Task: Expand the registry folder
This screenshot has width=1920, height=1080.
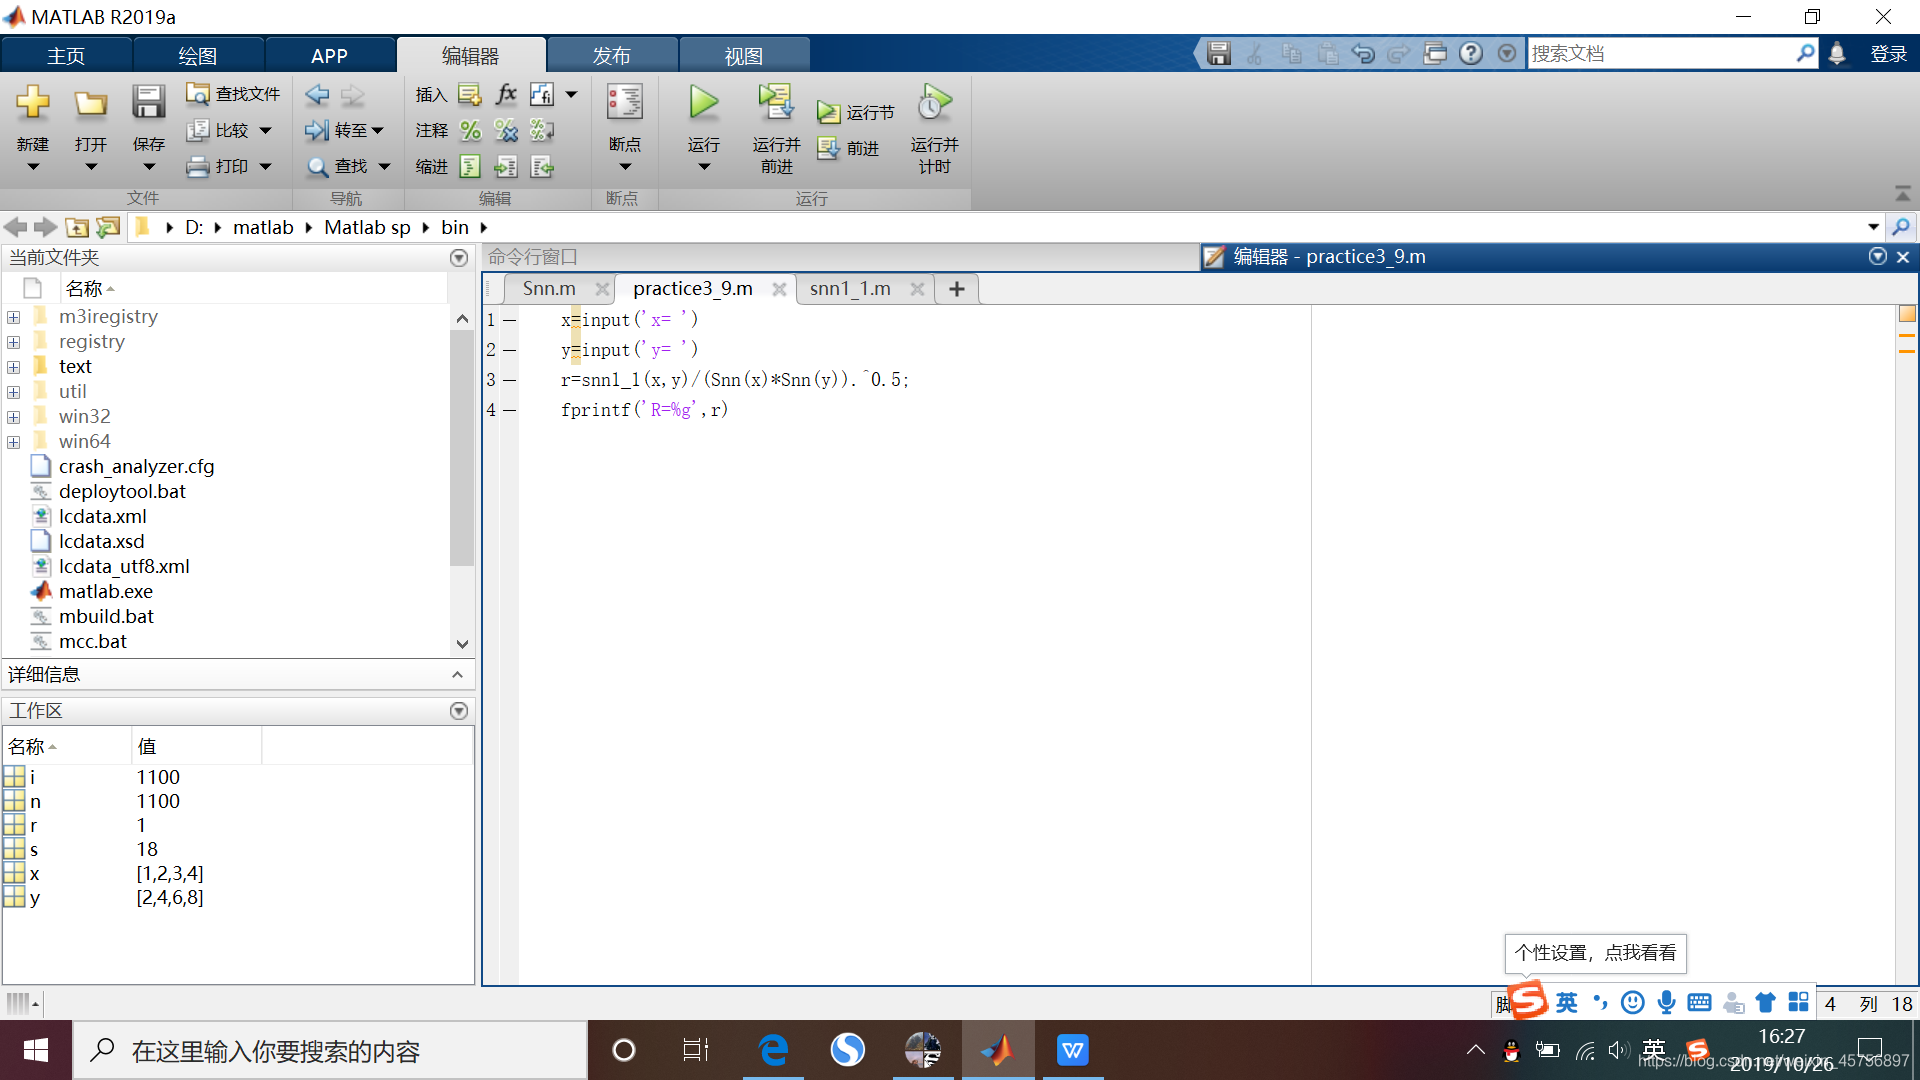Action: point(14,342)
